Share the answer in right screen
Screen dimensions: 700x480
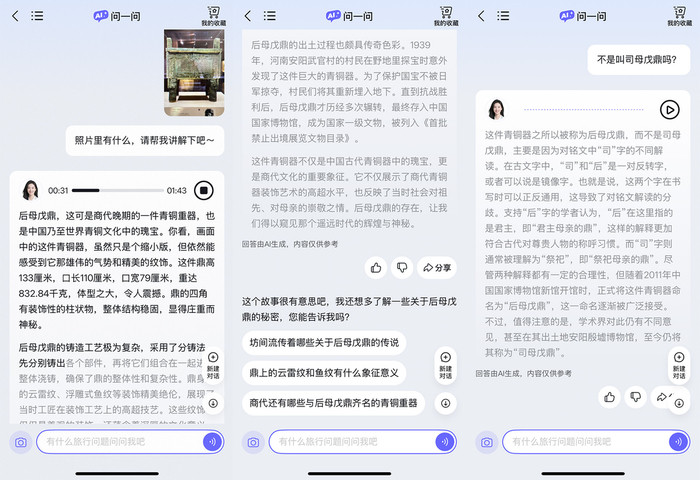[x=662, y=397]
